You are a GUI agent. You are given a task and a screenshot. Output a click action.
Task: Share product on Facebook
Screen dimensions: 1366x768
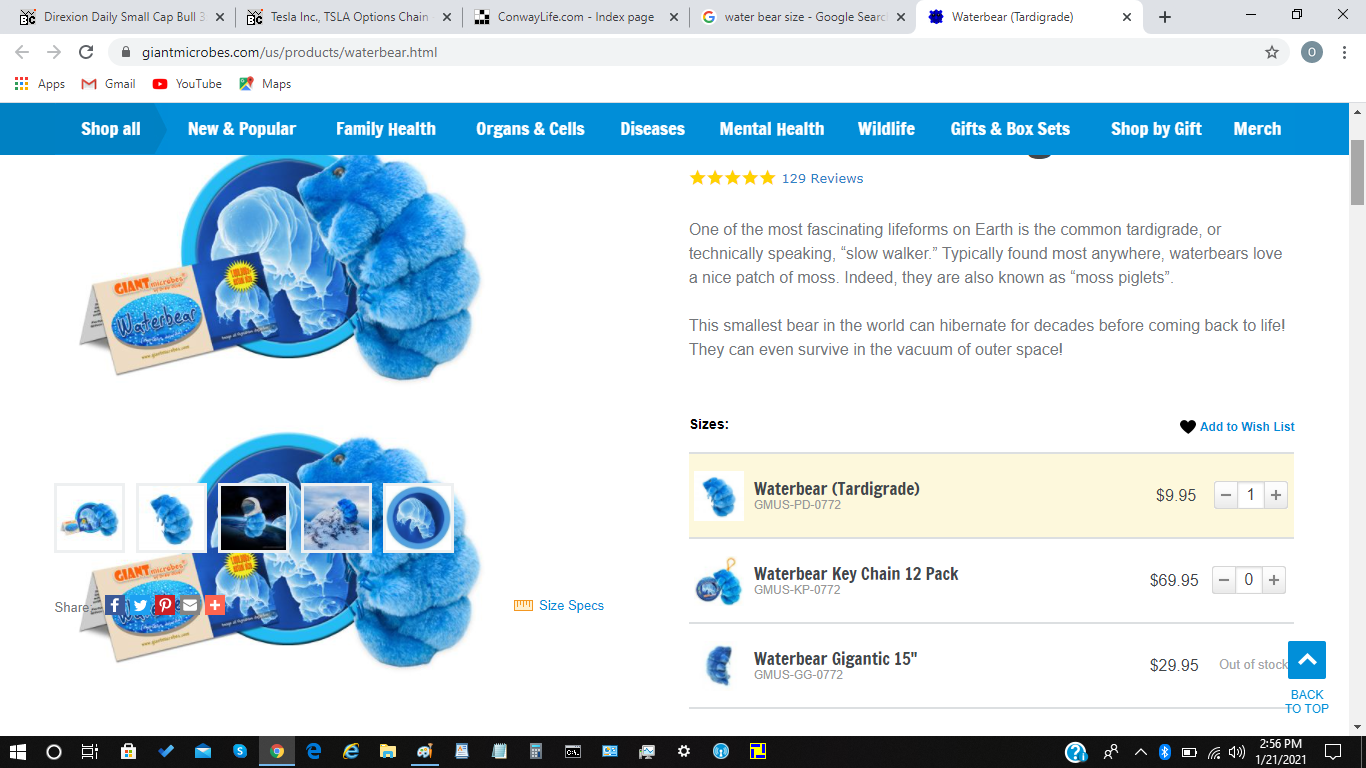pyautogui.click(x=115, y=605)
